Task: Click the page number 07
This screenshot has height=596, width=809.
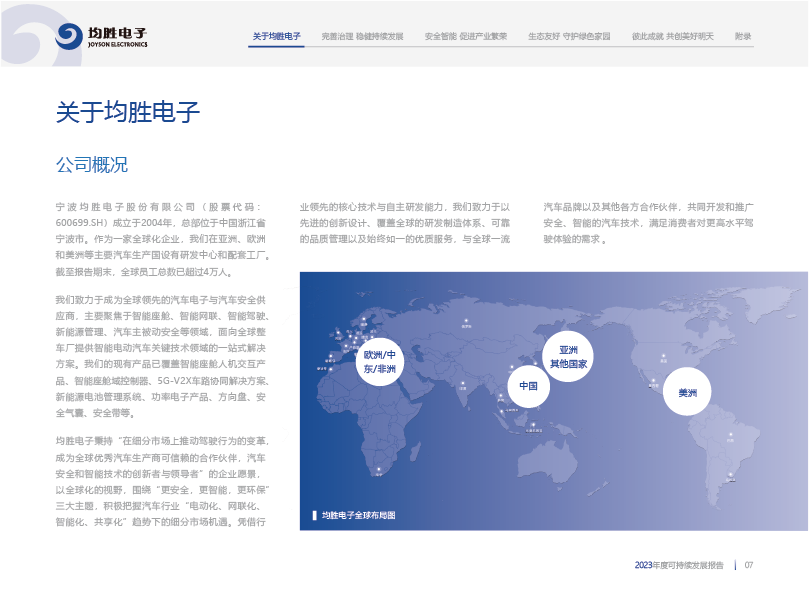Action: [748, 565]
